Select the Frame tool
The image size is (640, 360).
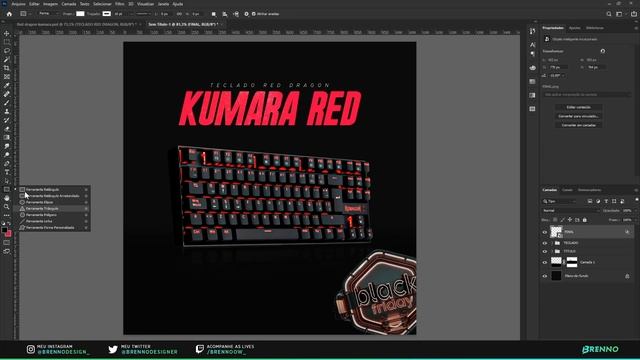7,77
